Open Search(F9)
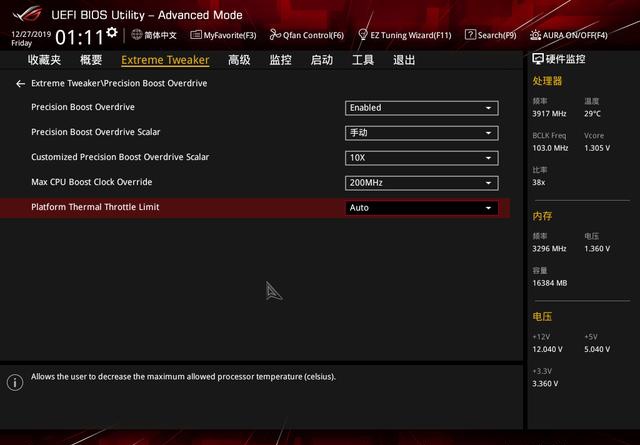The image size is (640, 445). (x=491, y=35)
